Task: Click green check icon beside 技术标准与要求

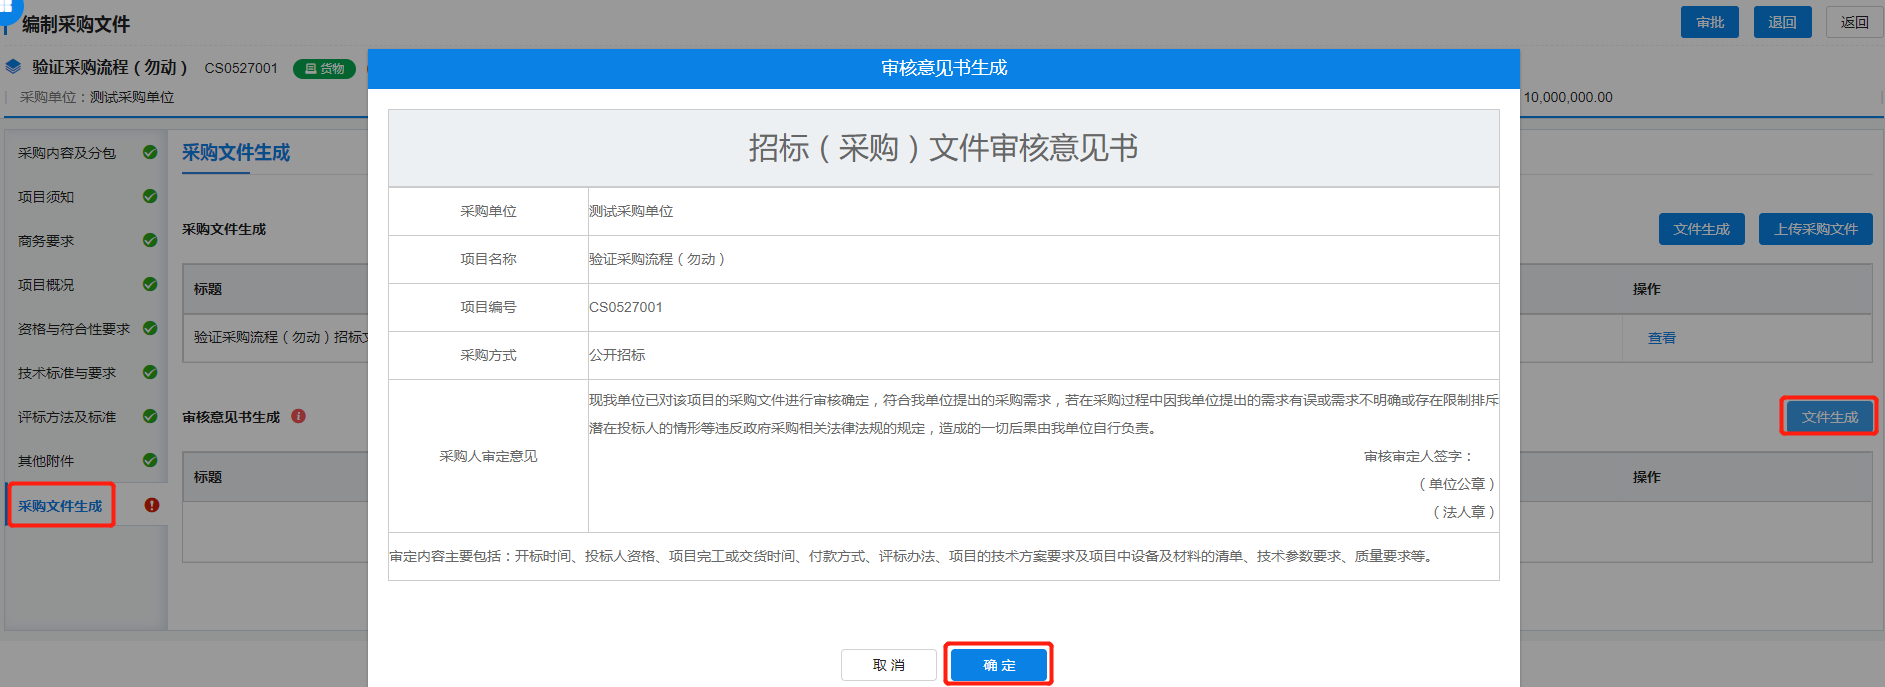Action: (x=150, y=373)
